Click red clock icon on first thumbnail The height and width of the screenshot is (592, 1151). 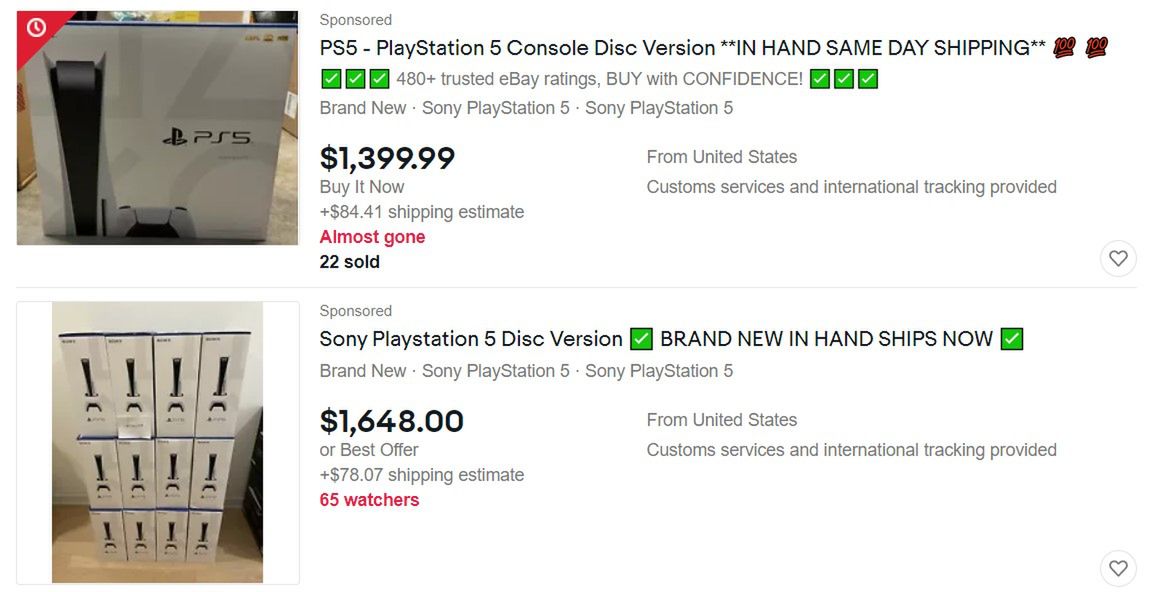(36, 27)
